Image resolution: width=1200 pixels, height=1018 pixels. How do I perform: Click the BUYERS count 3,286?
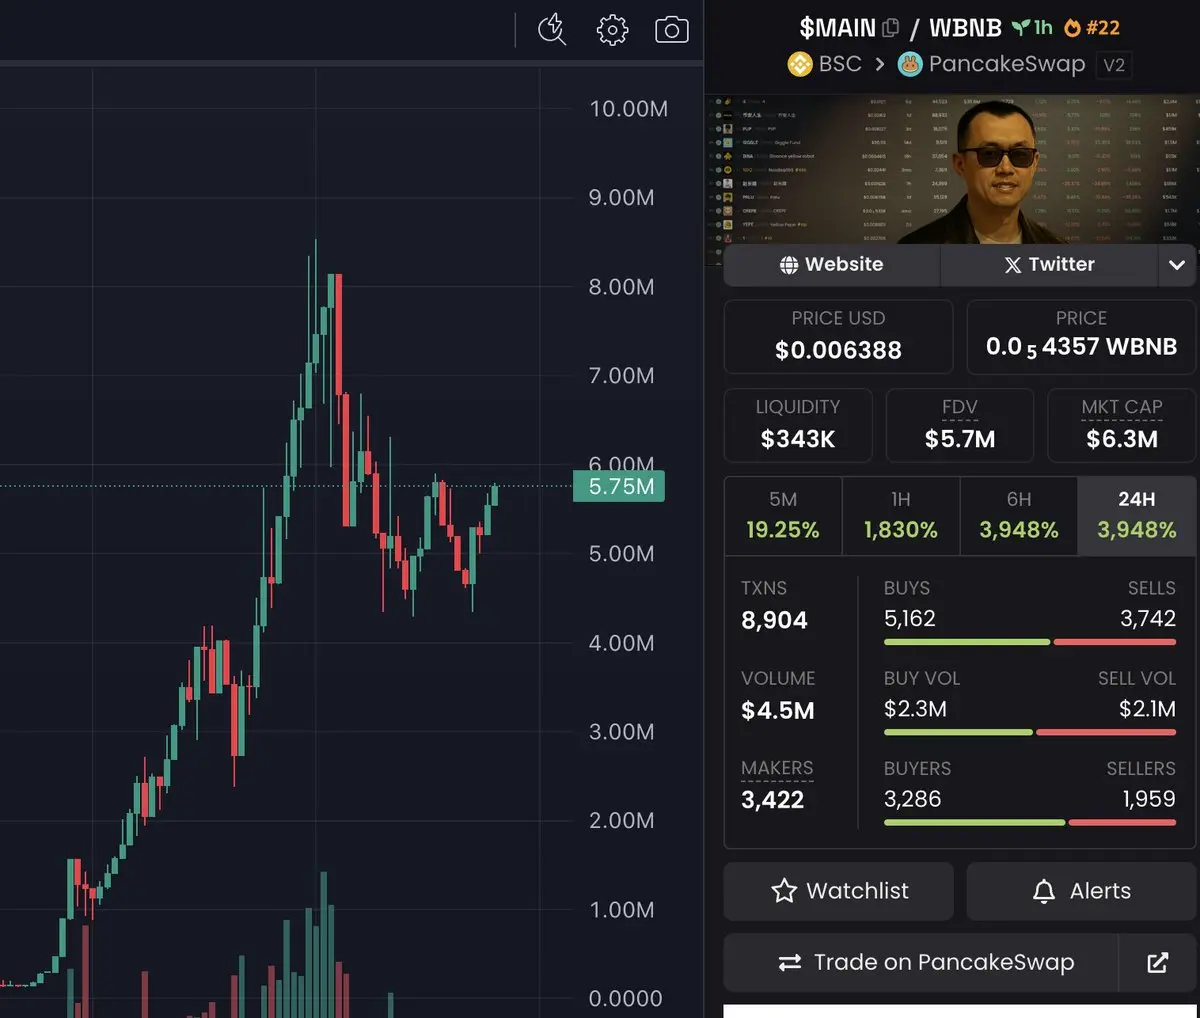(912, 799)
